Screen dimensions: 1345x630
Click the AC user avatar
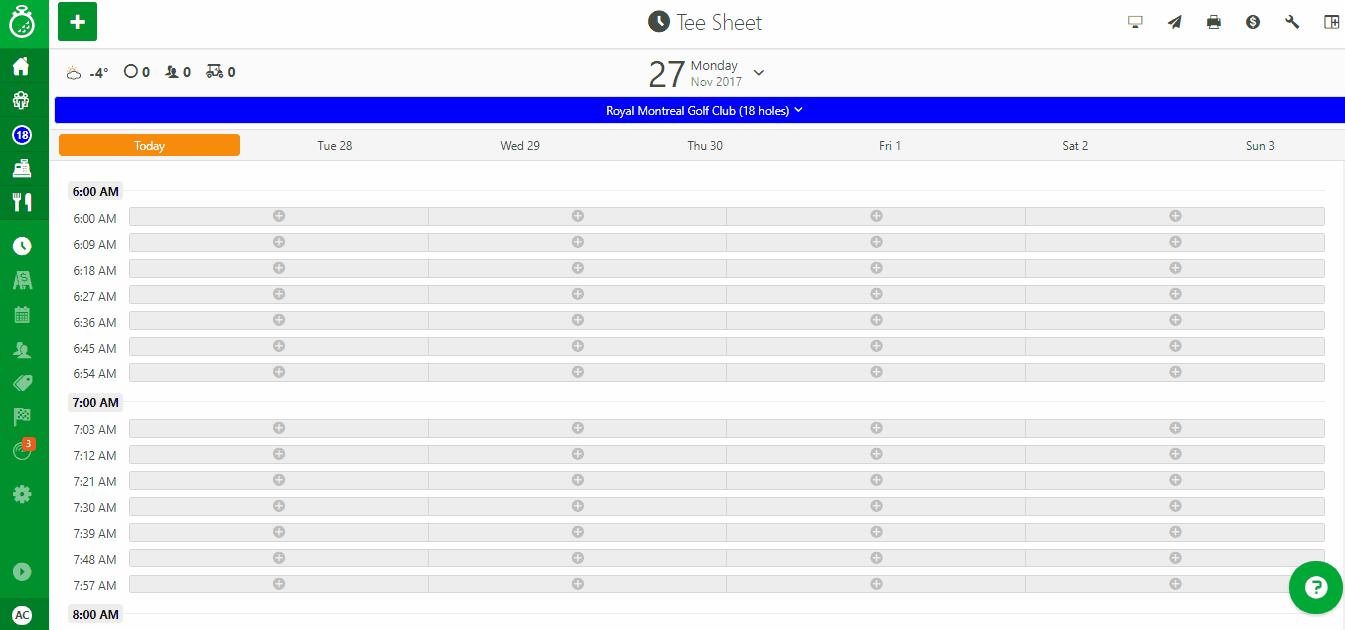[x=22, y=615]
